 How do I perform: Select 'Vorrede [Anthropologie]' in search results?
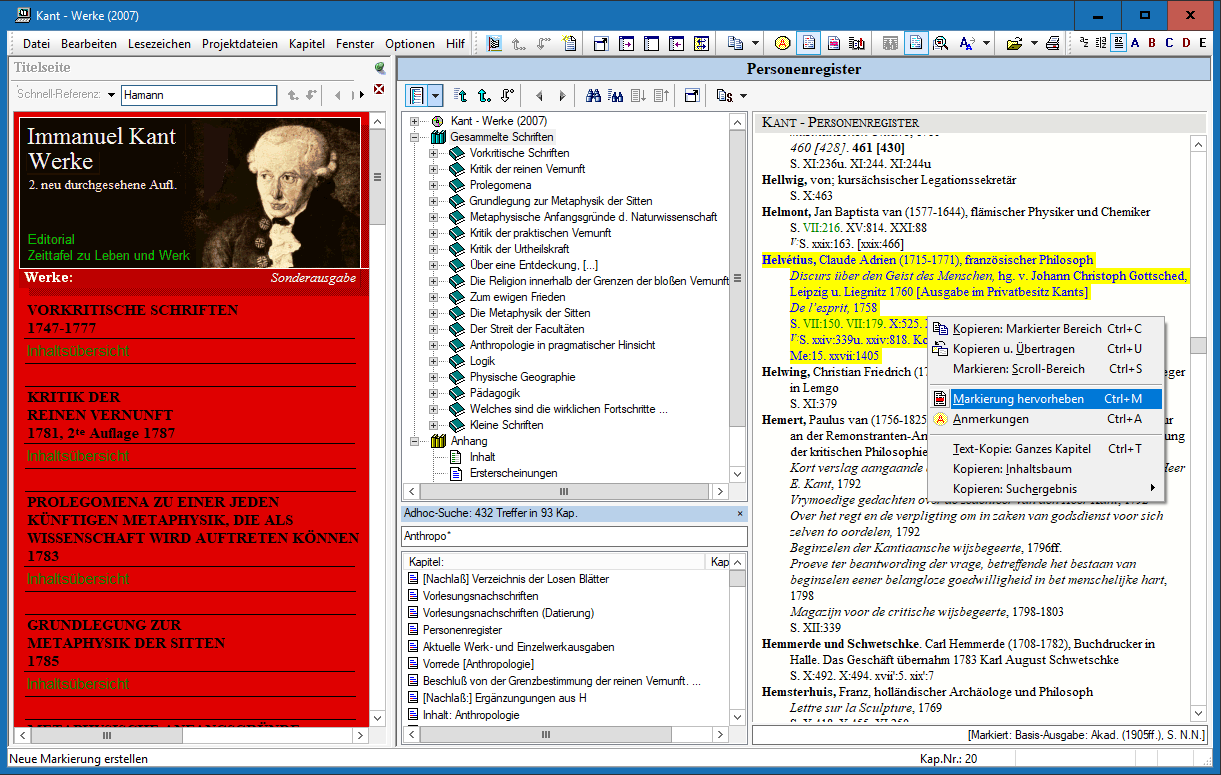(x=478, y=664)
